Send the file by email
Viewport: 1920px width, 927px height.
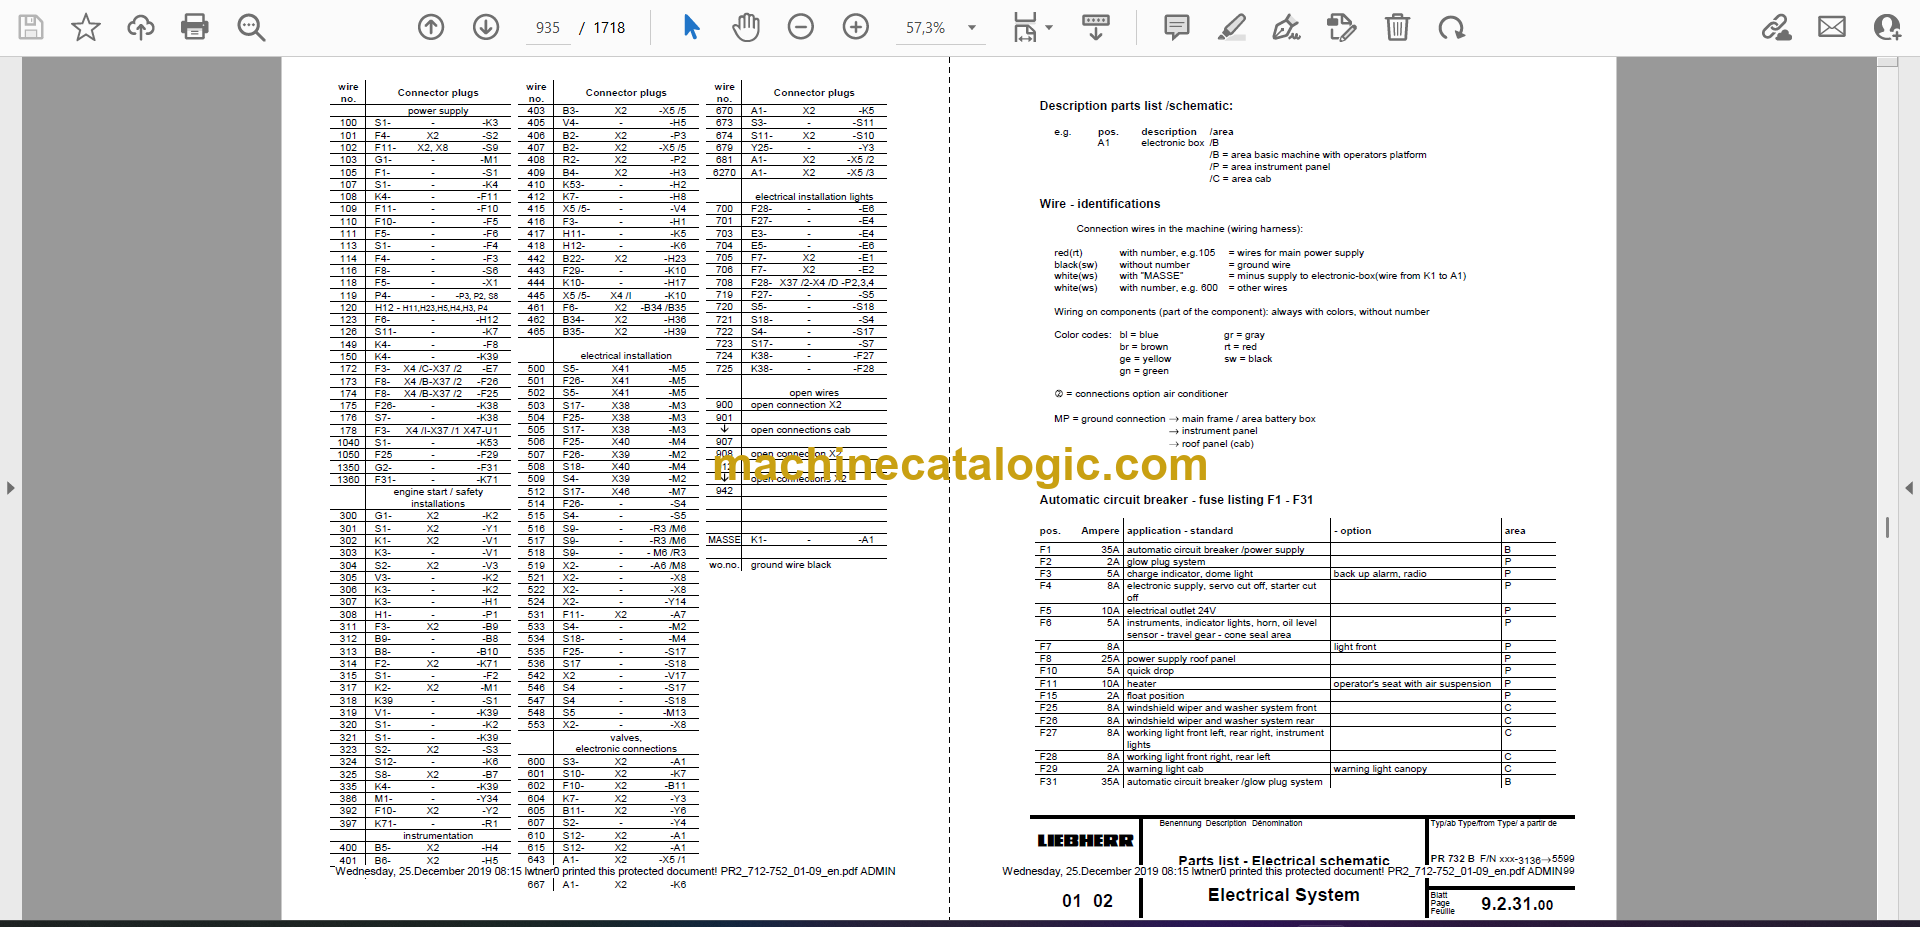1832,27
